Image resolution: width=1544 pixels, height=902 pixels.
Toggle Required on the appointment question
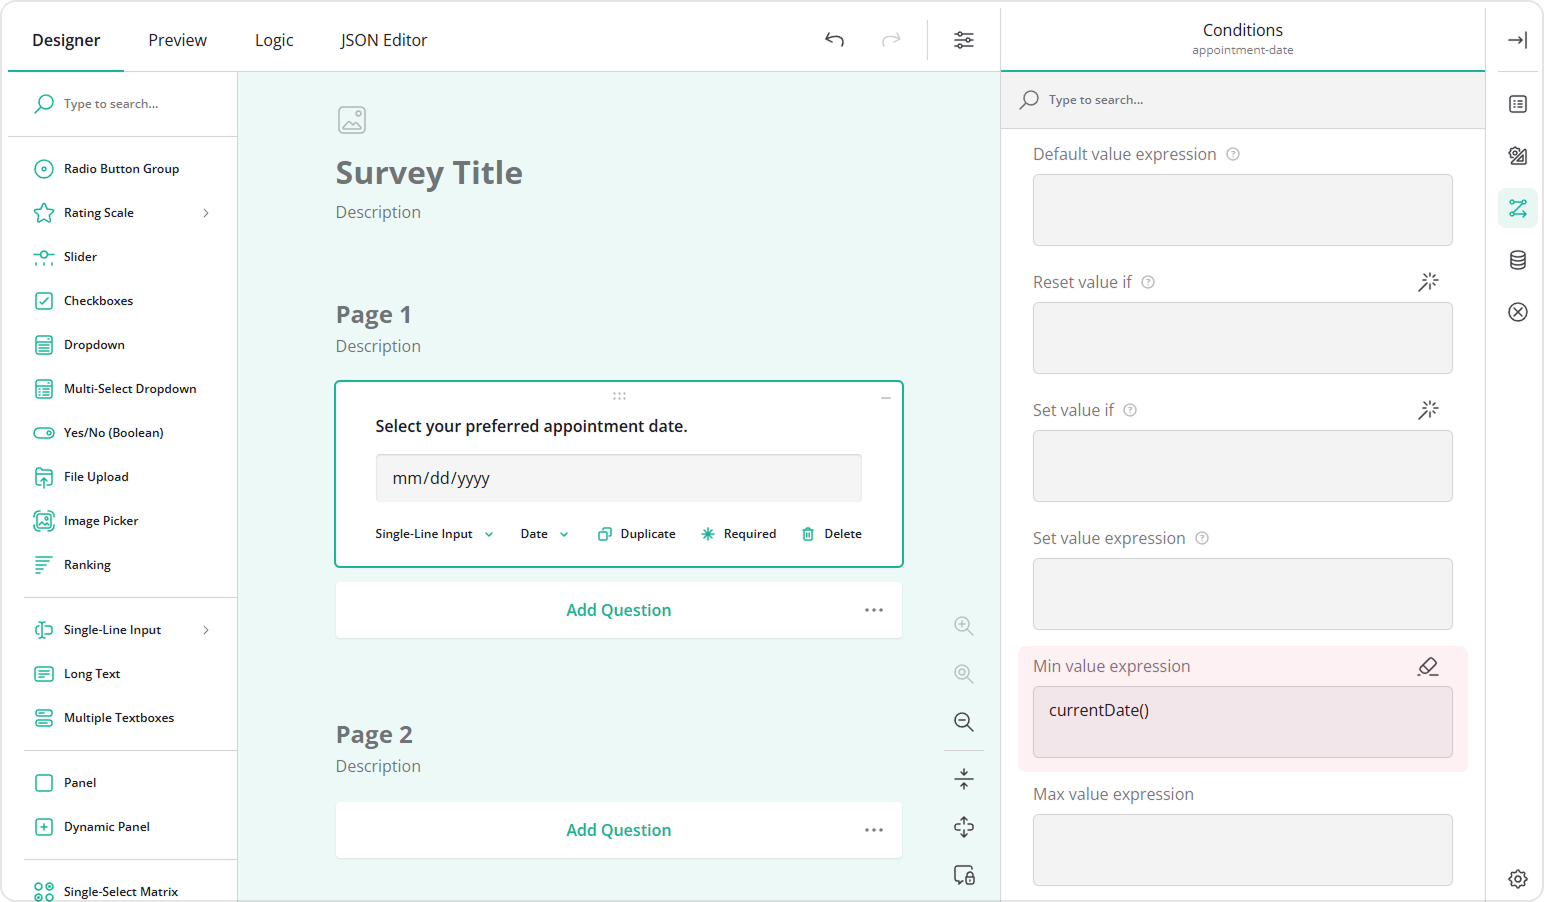tap(739, 533)
